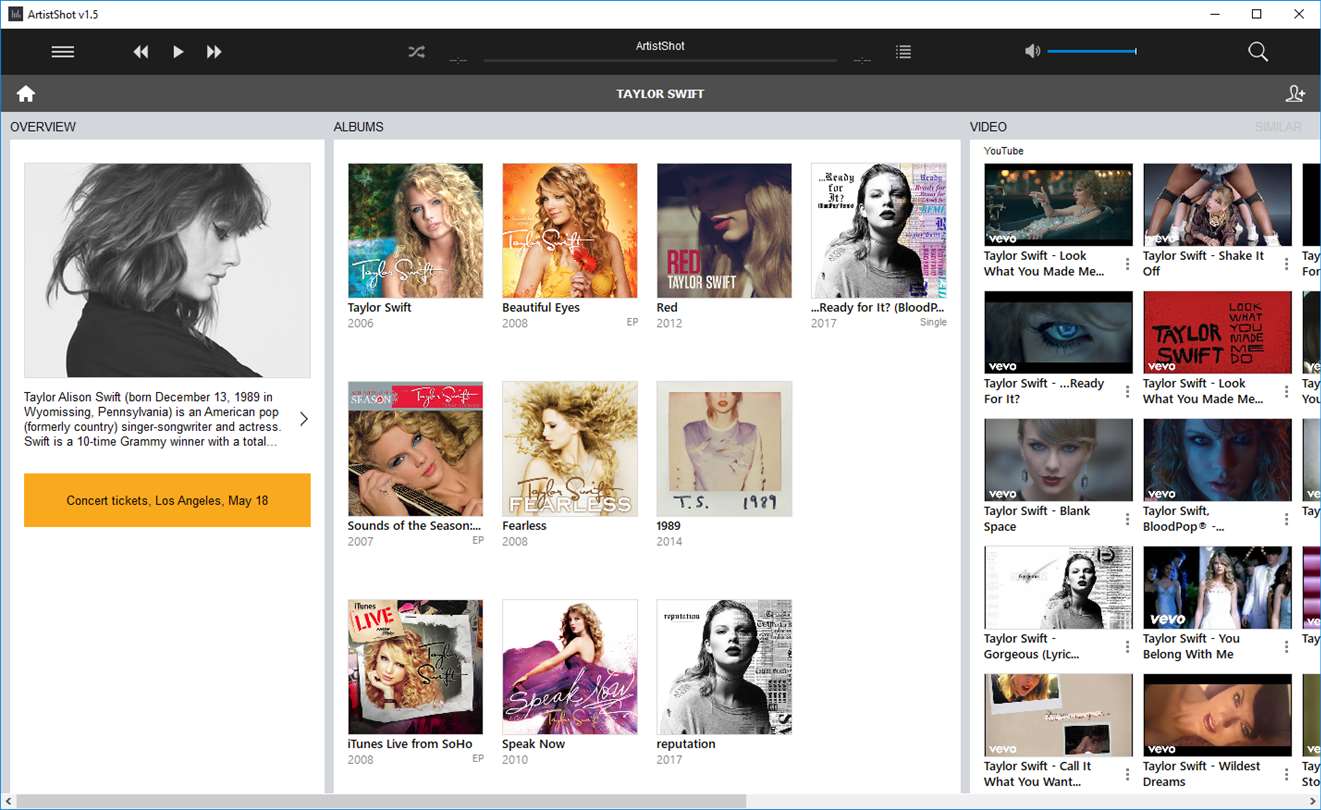The width and height of the screenshot is (1321, 810).
Task: Open options for Shake It Off video
Action: [1286, 264]
